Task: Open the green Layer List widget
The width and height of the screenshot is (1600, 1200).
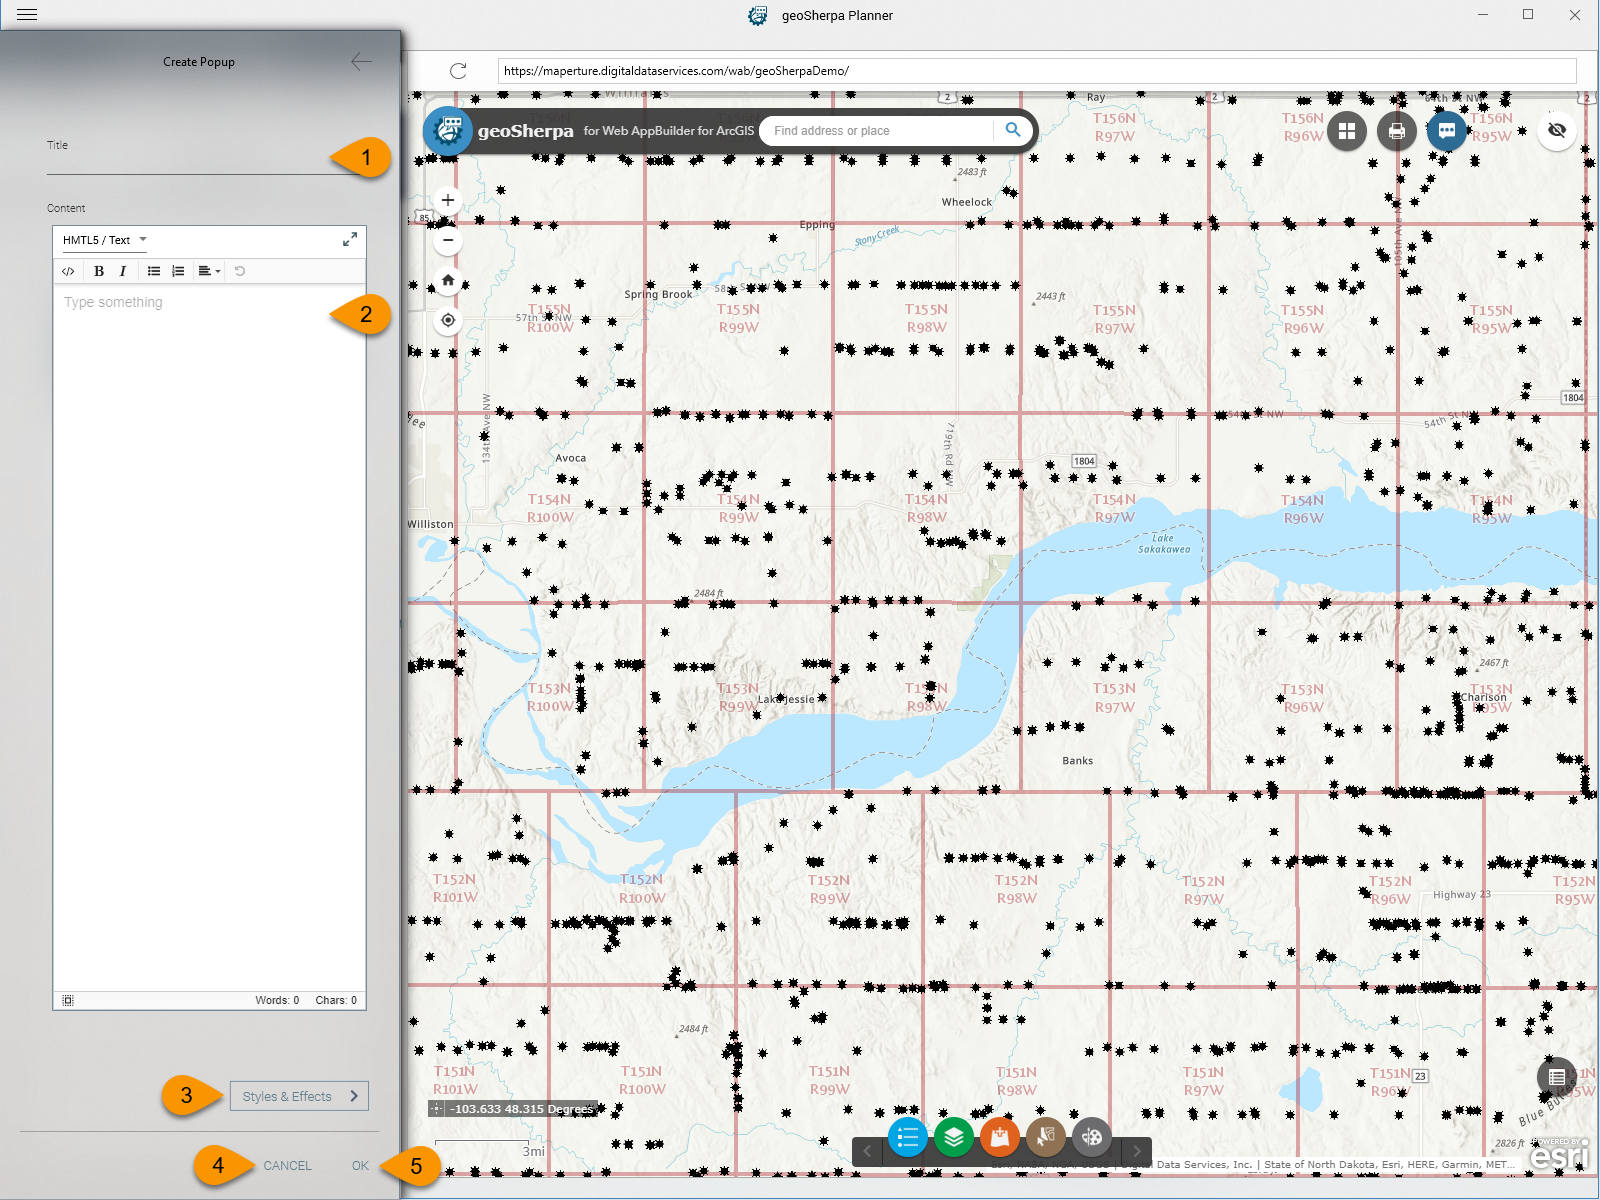Action: point(954,1137)
